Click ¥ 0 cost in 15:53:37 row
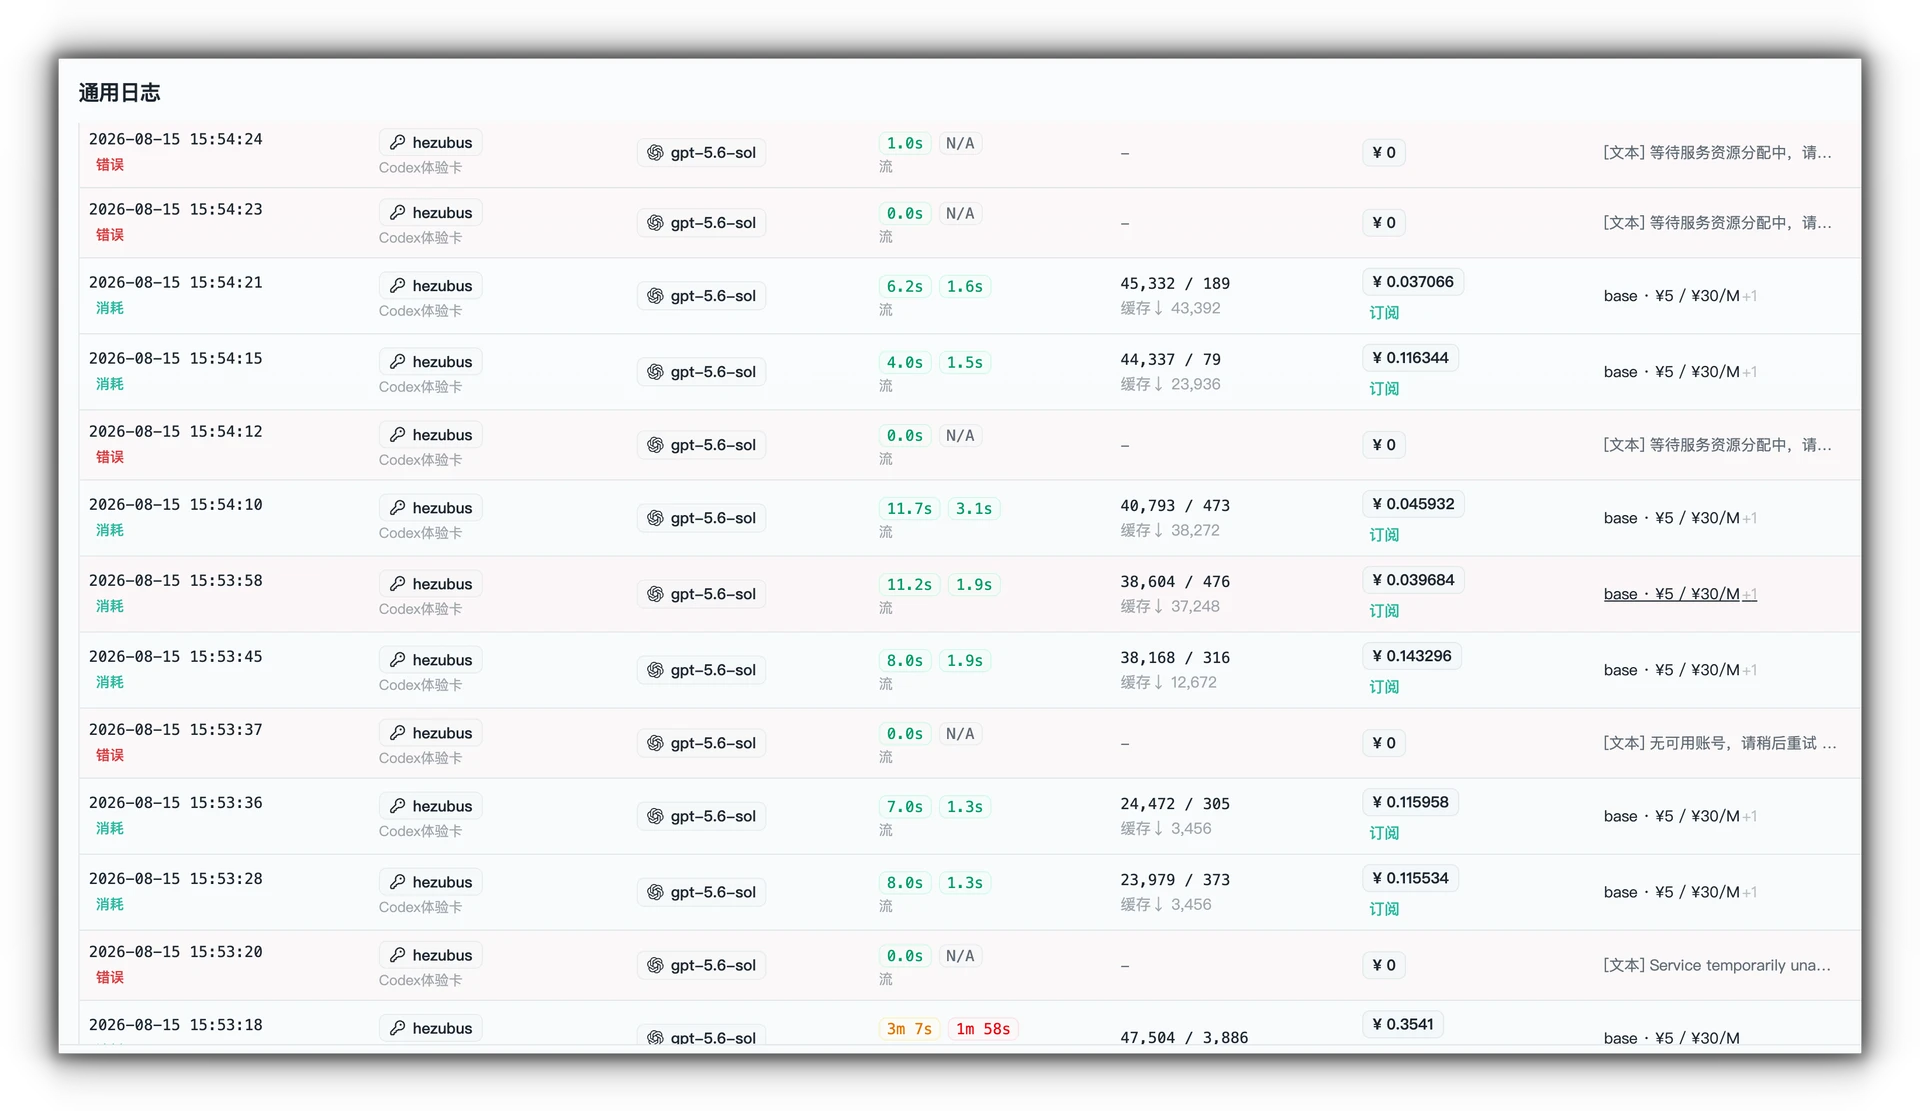This screenshot has width=1920, height=1112. pyautogui.click(x=1384, y=742)
